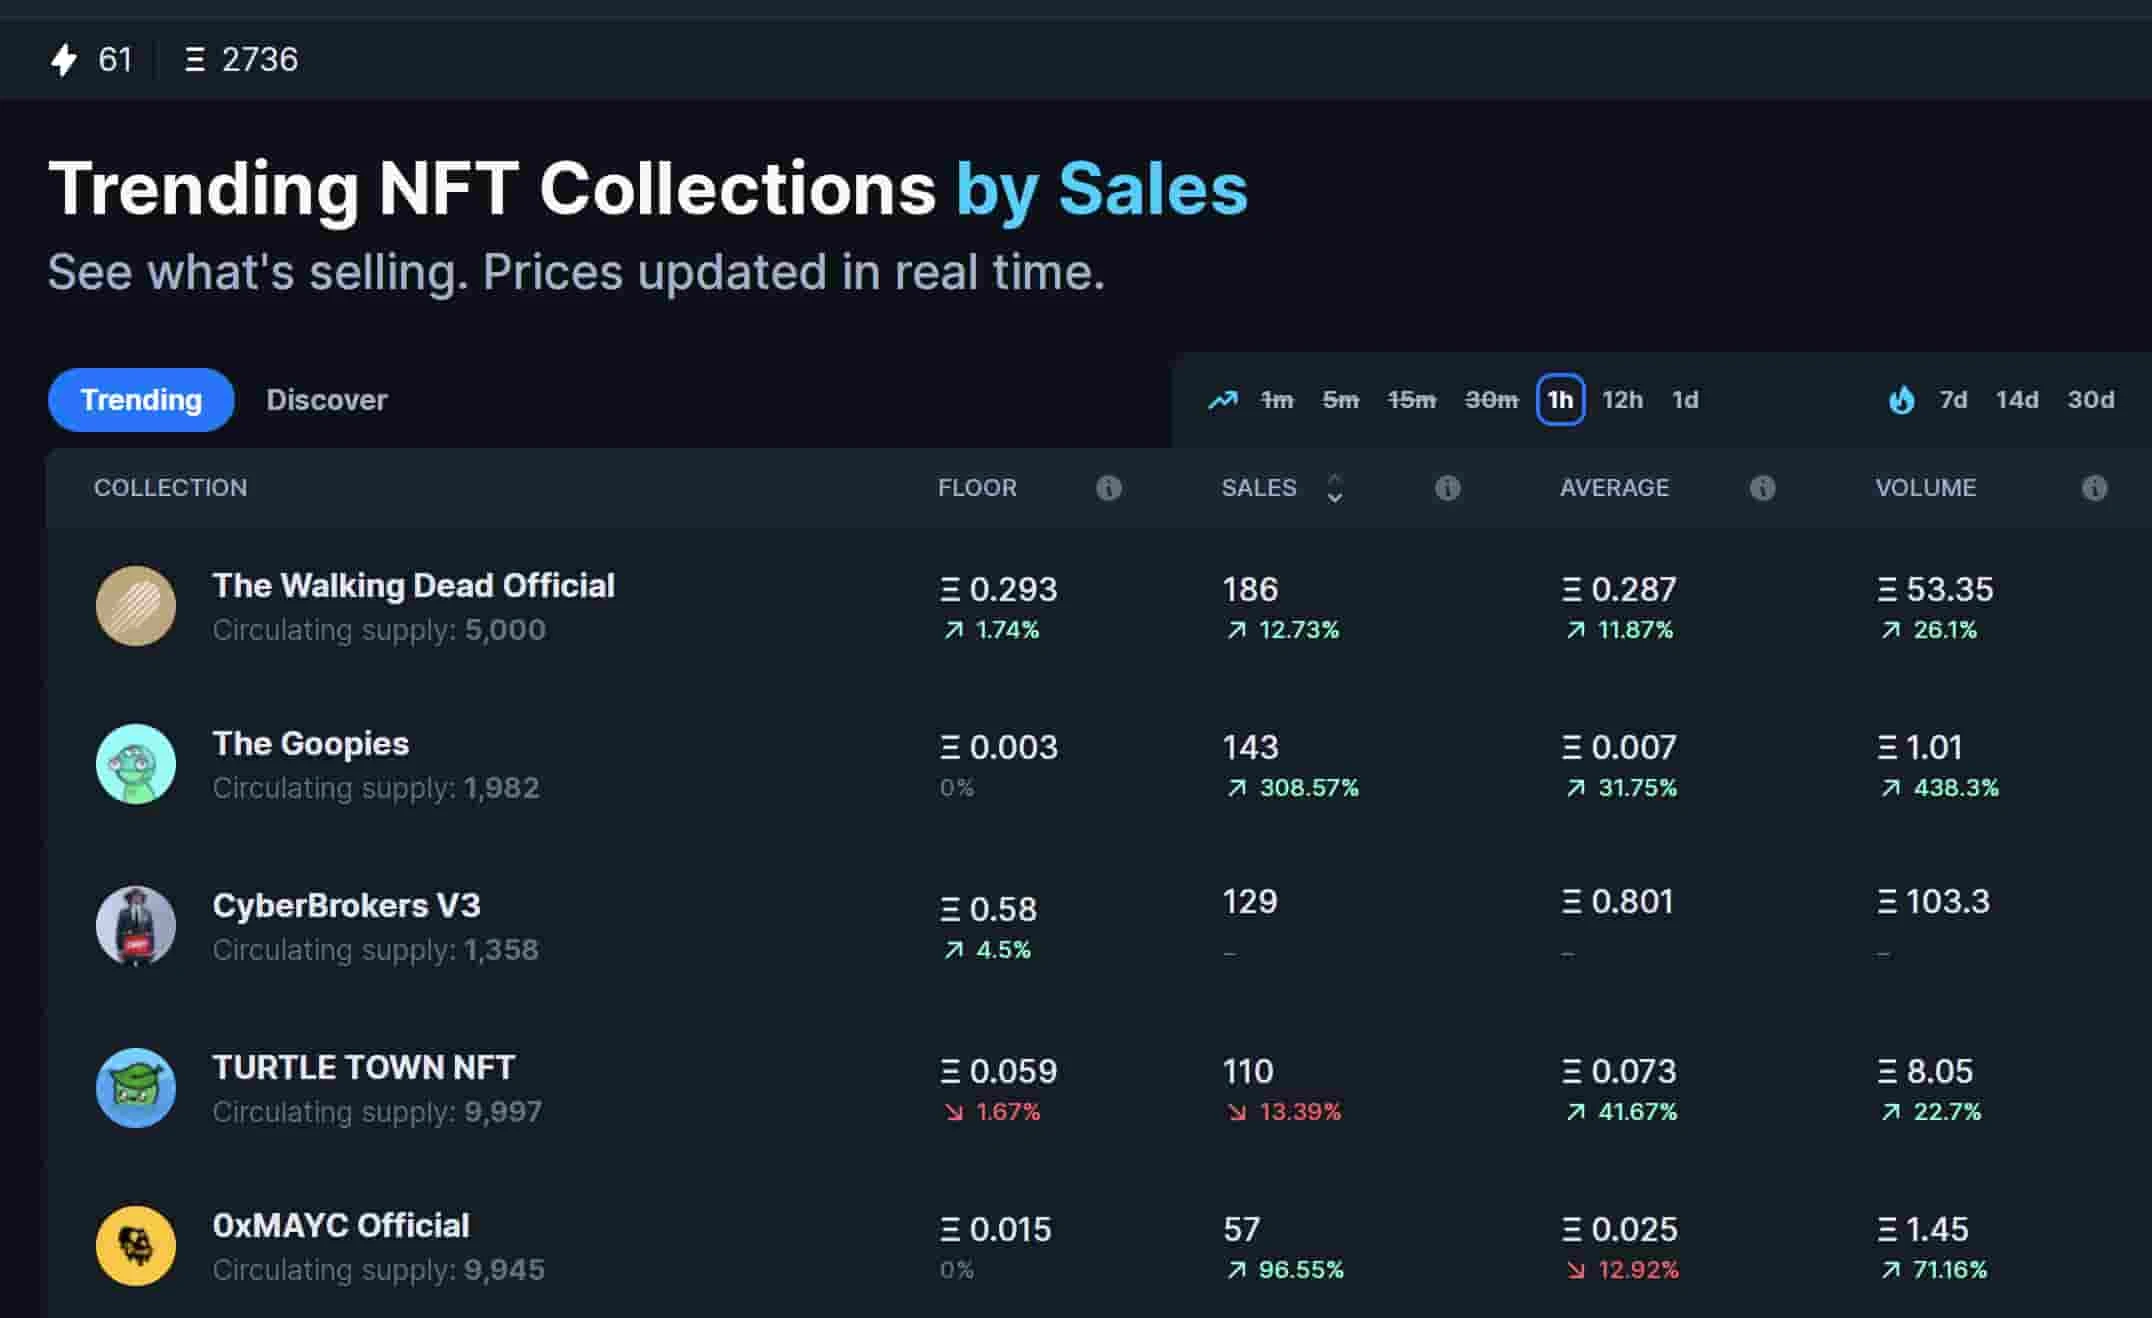The height and width of the screenshot is (1318, 2152).
Task: Click the lightning bolt gas icon
Action: [64, 60]
